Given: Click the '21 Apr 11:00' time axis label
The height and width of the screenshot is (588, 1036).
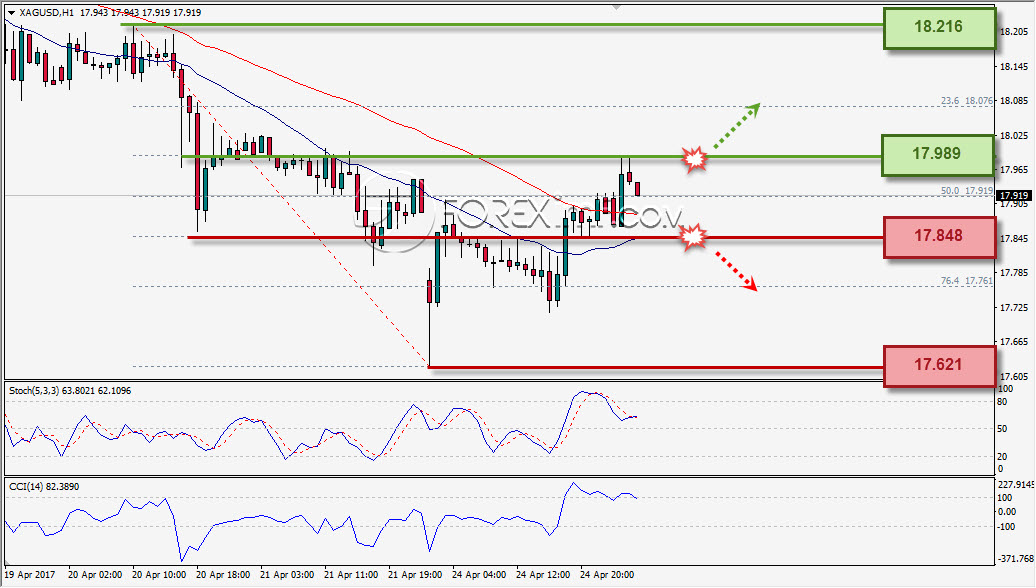Looking at the screenshot, I should coord(352,575).
